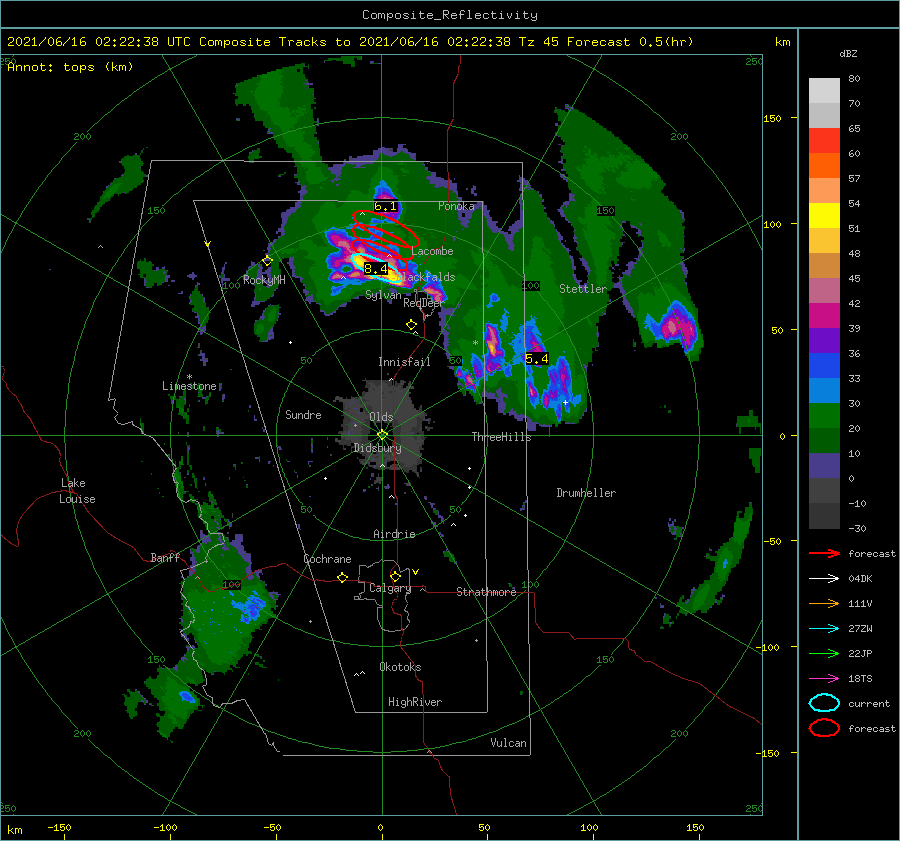The width and height of the screenshot is (900, 841).
Task: Pick the red 65–60 dBZ color band
Action: (x=824, y=141)
